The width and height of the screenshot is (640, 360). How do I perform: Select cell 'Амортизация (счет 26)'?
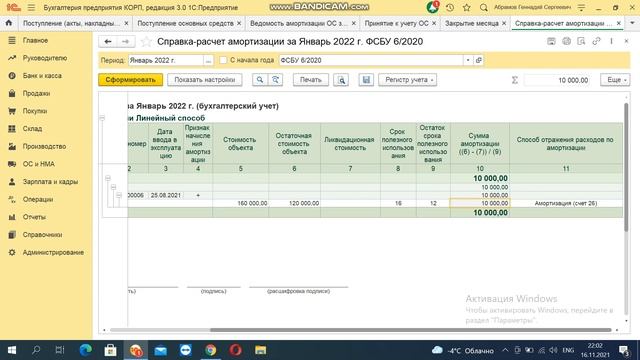pyautogui.click(x=566, y=203)
